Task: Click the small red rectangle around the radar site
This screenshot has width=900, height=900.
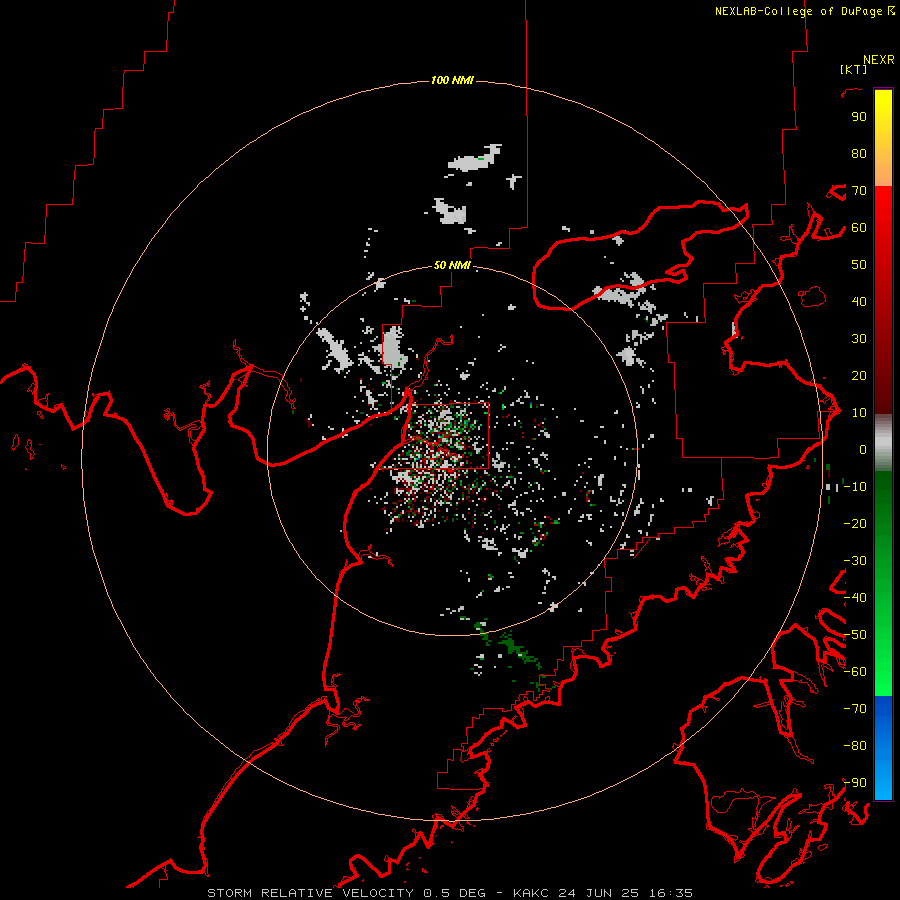Action: (448, 436)
